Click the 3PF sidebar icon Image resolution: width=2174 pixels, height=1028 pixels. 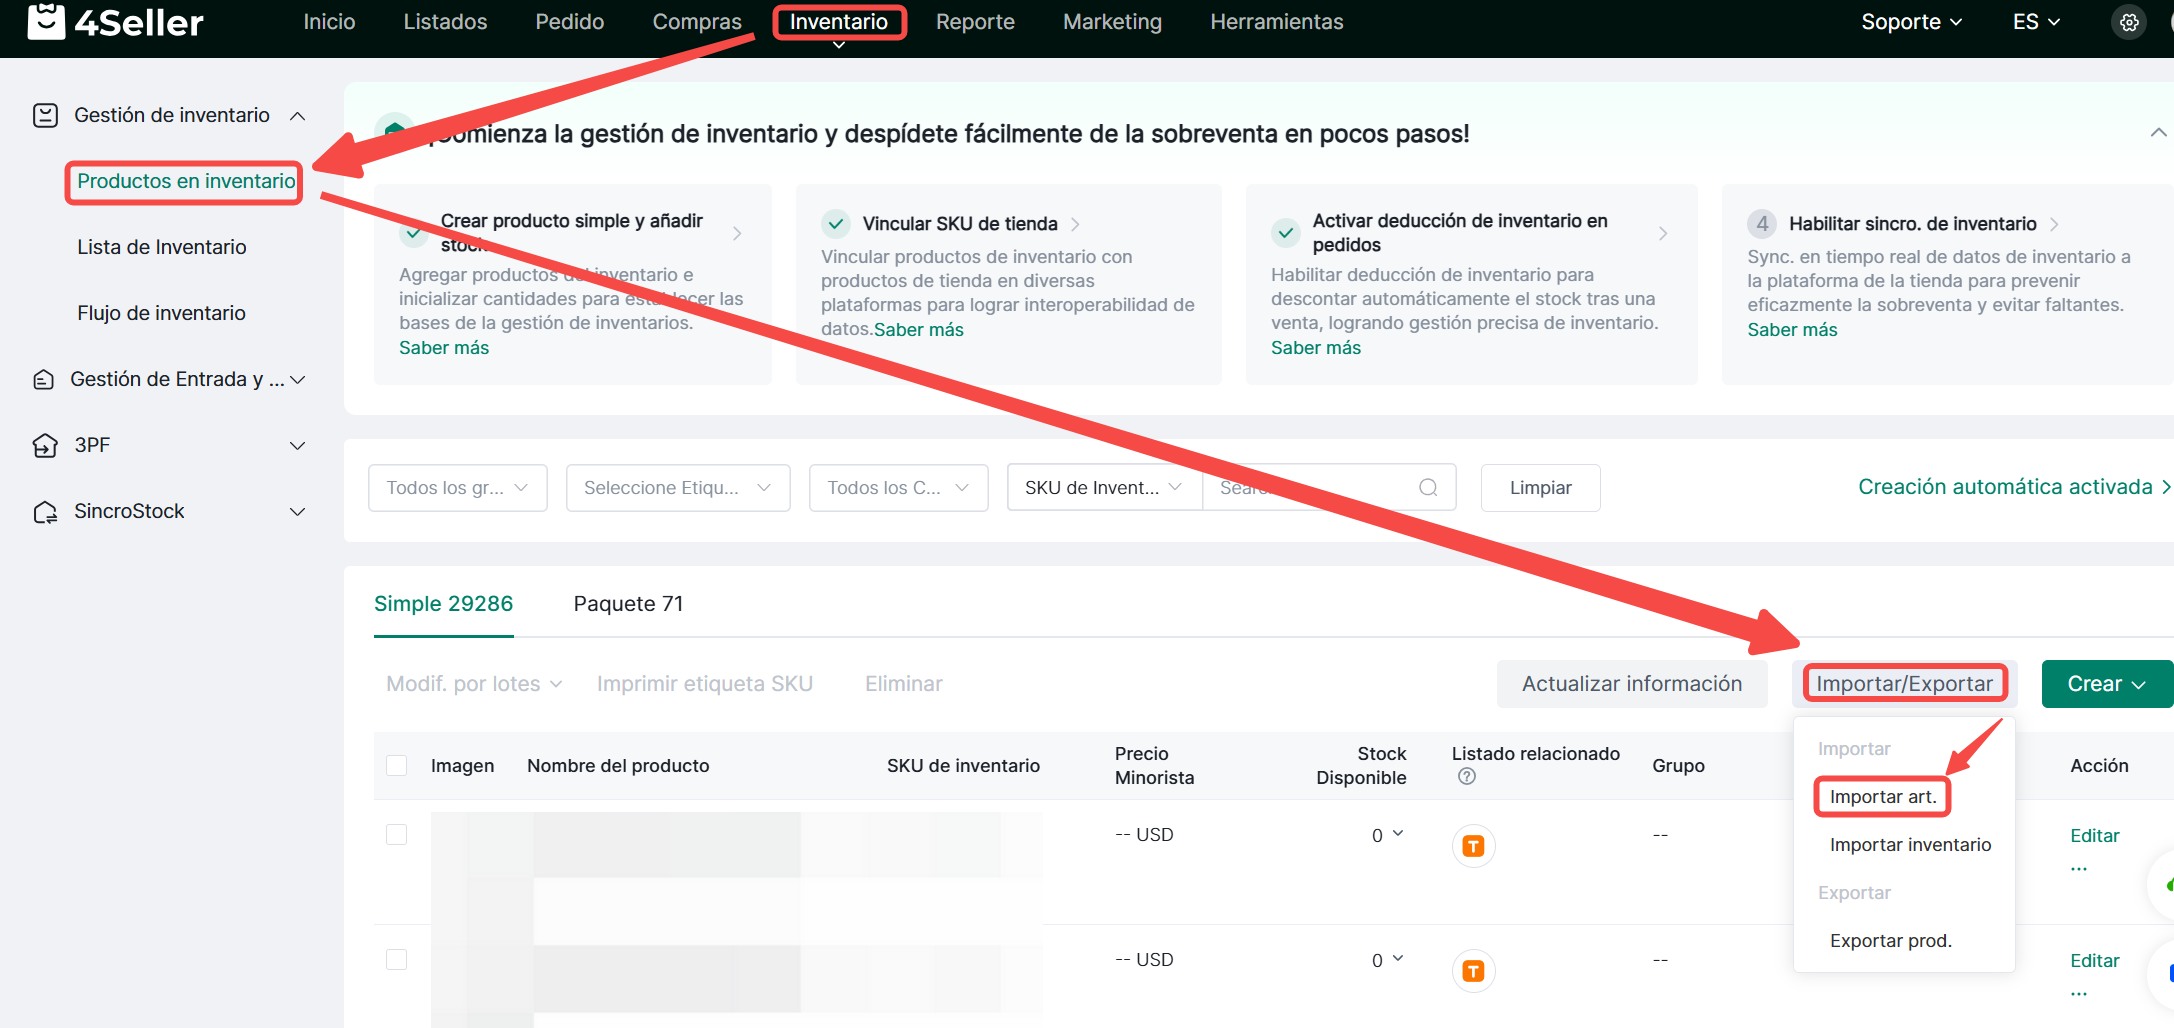[45, 445]
